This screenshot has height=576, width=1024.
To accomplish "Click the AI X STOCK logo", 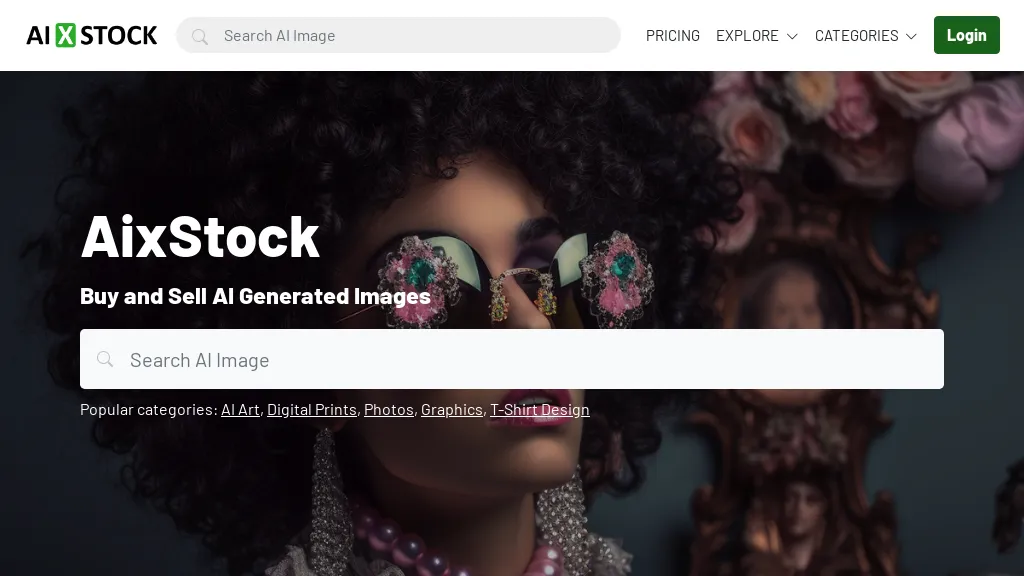I will (91, 35).
